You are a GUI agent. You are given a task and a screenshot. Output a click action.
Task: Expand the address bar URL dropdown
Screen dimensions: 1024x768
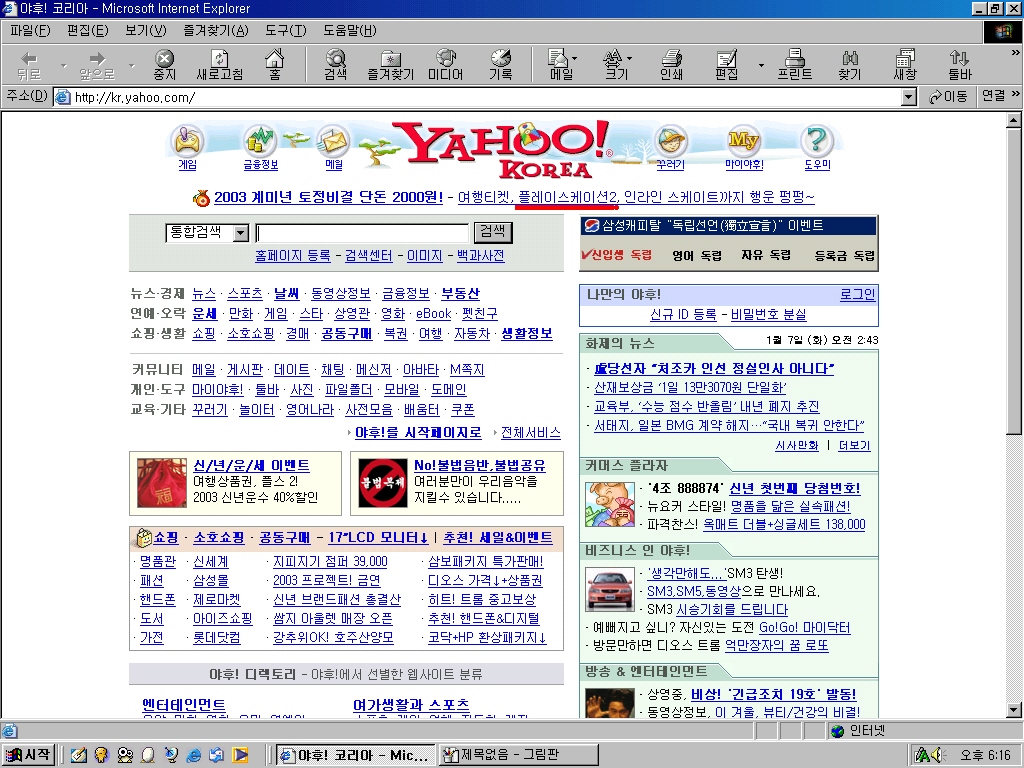click(x=908, y=97)
